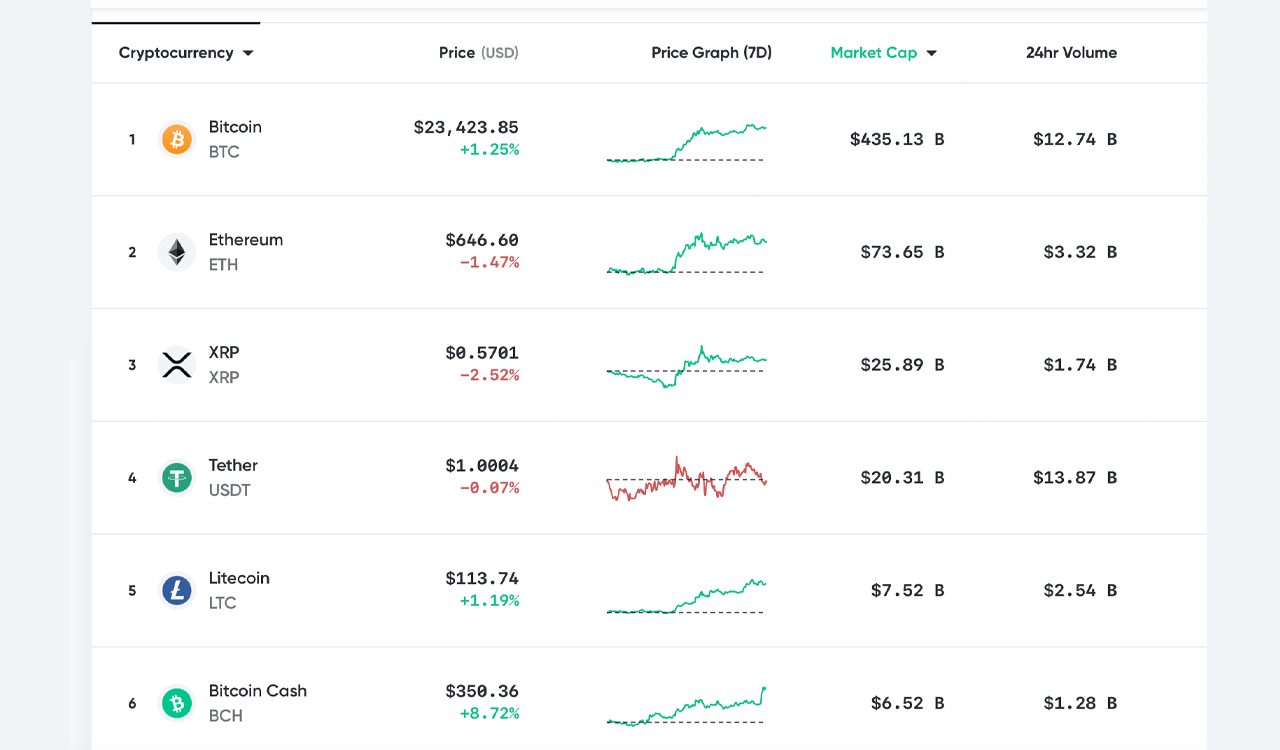Open the Ethereum name link
The width and height of the screenshot is (1280, 750).
(246, 240)
